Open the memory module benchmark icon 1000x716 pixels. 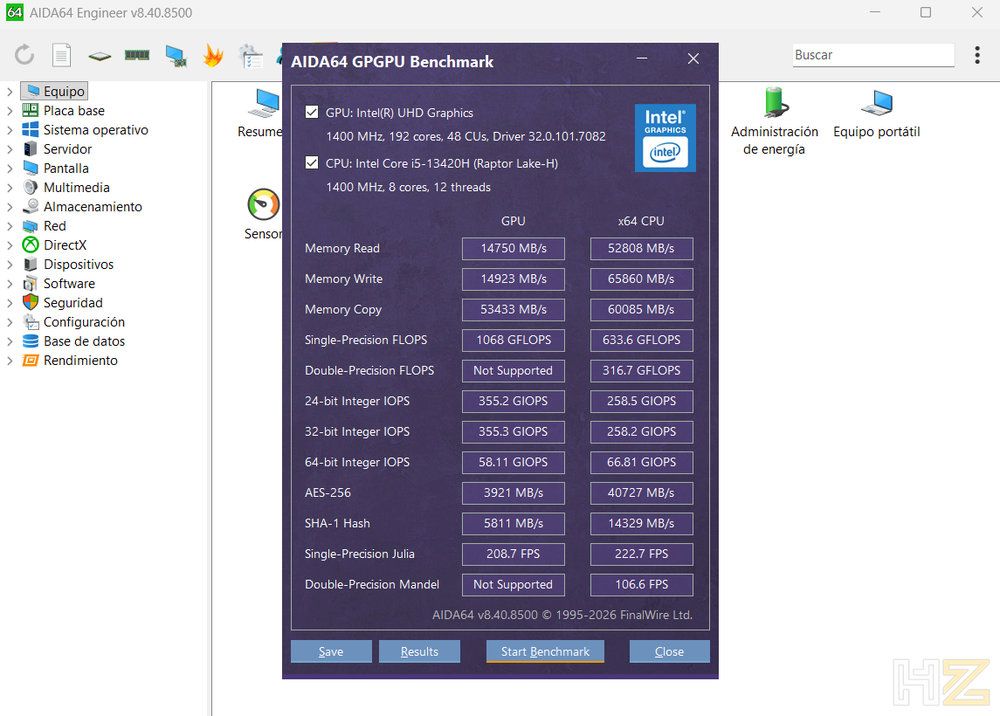137,55
